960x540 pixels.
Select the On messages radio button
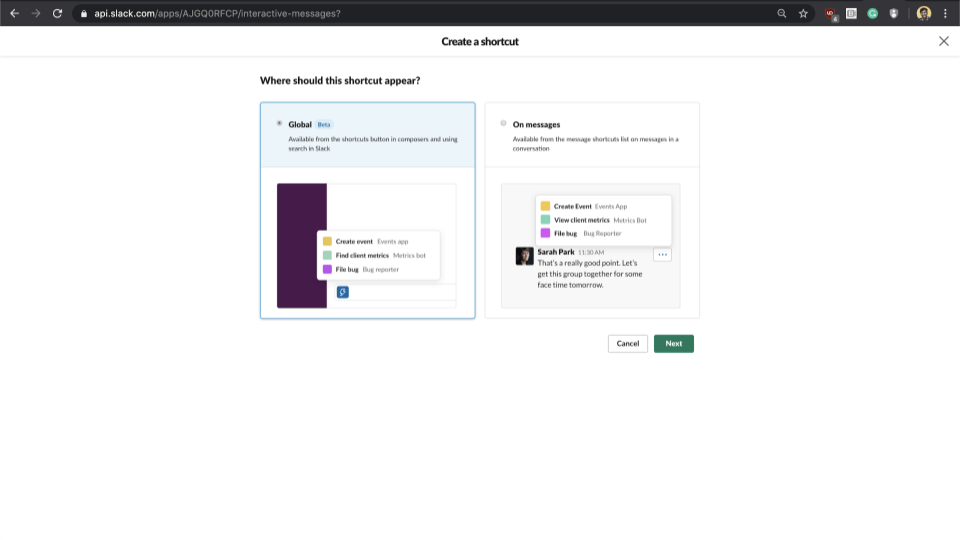[504, 123]
